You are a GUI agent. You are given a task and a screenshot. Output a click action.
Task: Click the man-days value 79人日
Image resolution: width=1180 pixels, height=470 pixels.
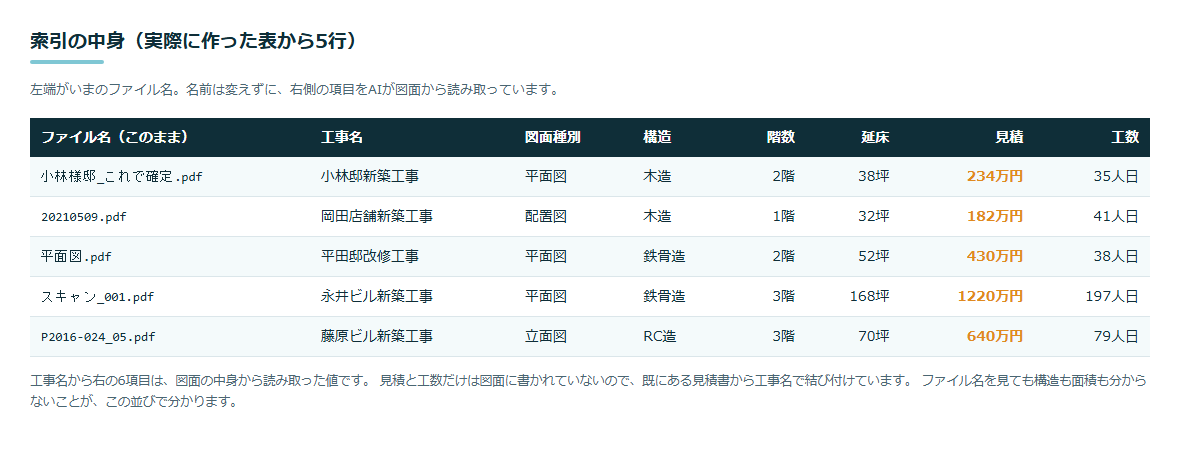click(1116, 336)
